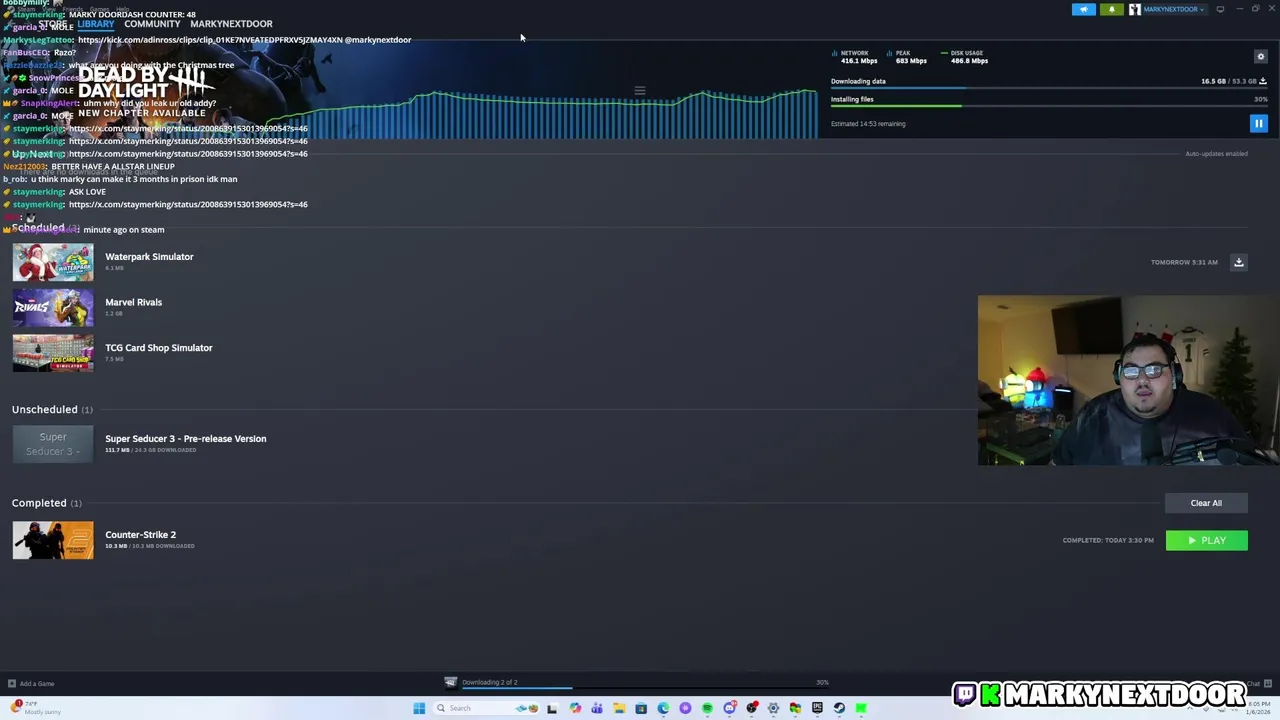The height and width of the screenshot is (720, 1280).
Task: Open the MARKYNEXTDOOR profile tab
Action: pos(231,24)
